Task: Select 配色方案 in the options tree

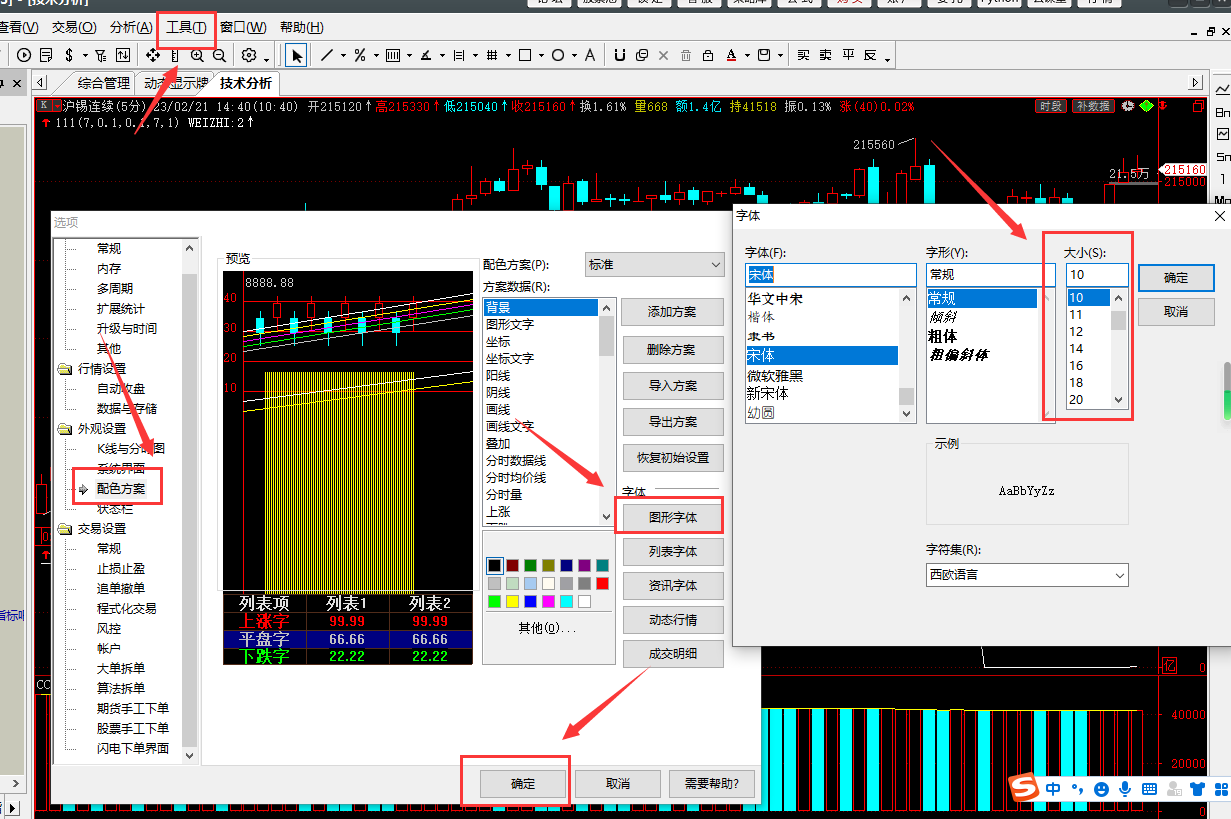Action: (120, 489)
